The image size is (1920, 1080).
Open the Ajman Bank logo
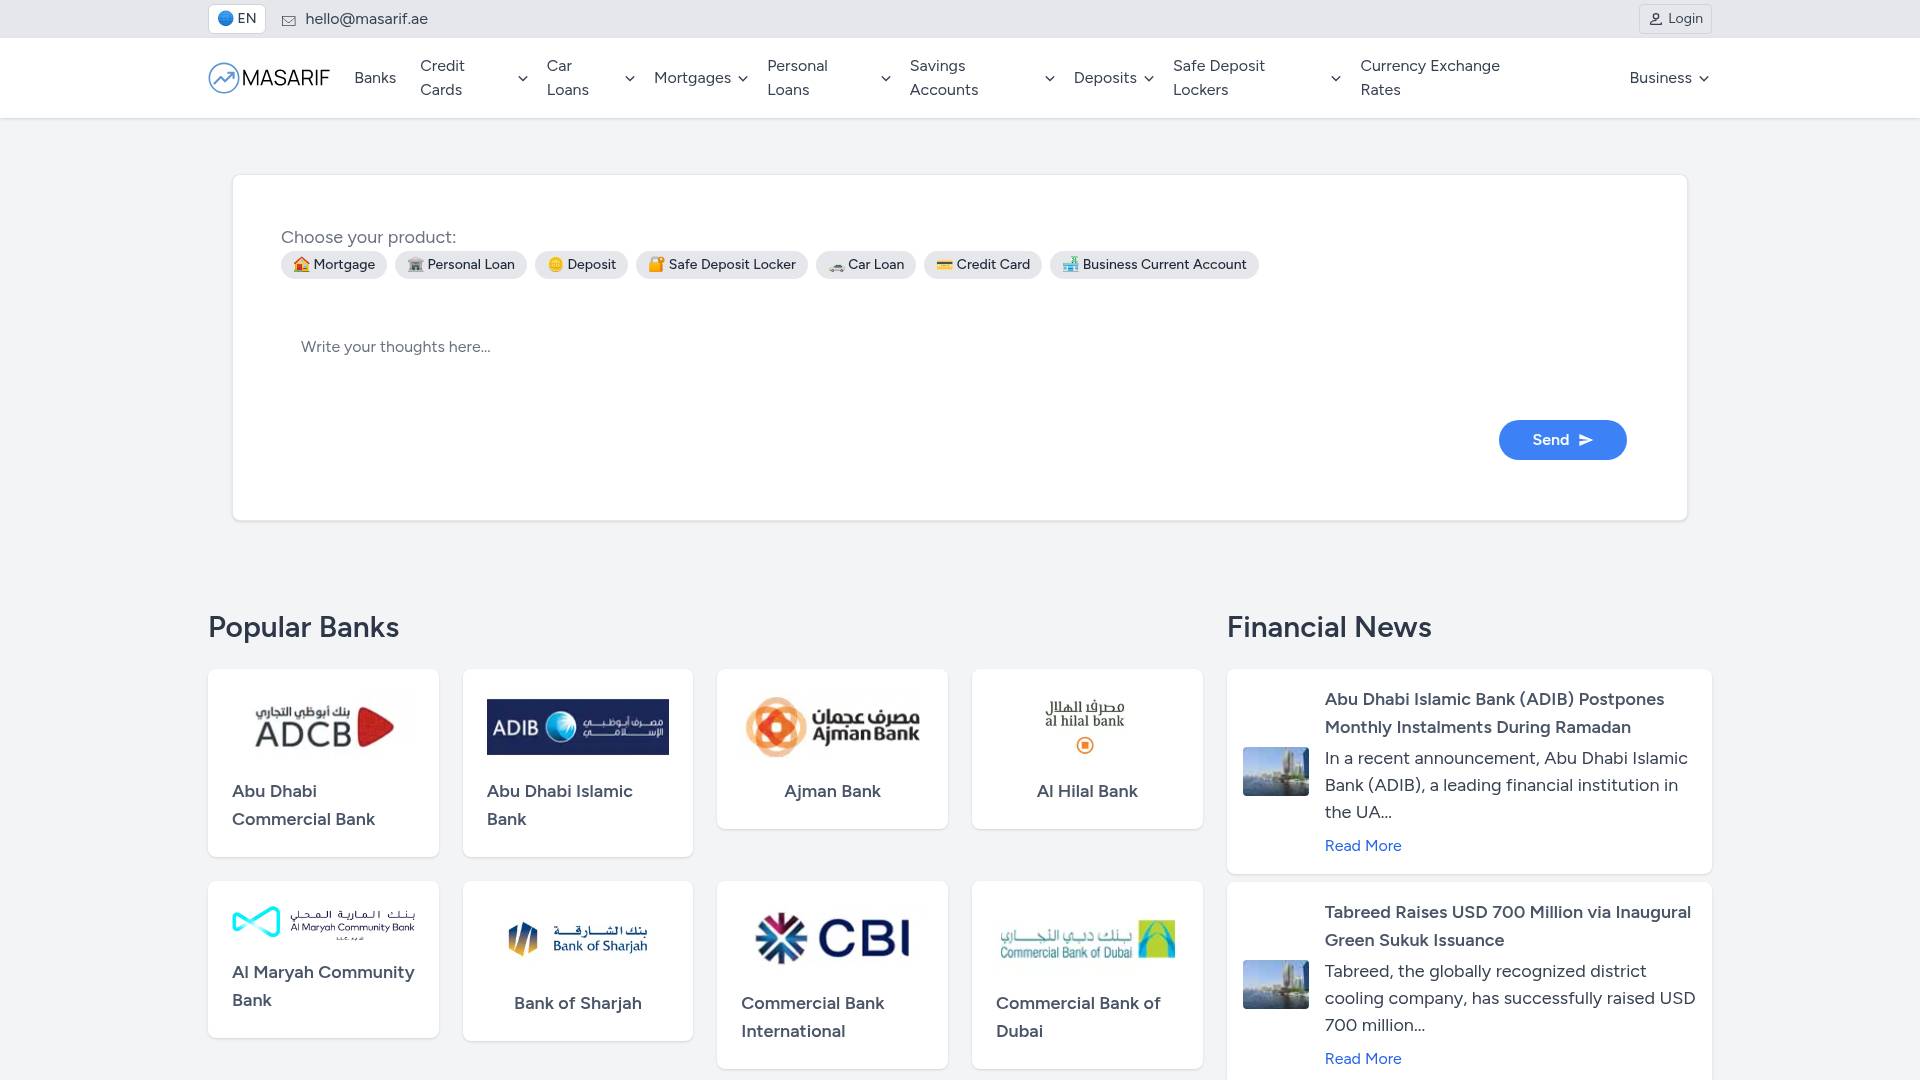click(832, 727)
